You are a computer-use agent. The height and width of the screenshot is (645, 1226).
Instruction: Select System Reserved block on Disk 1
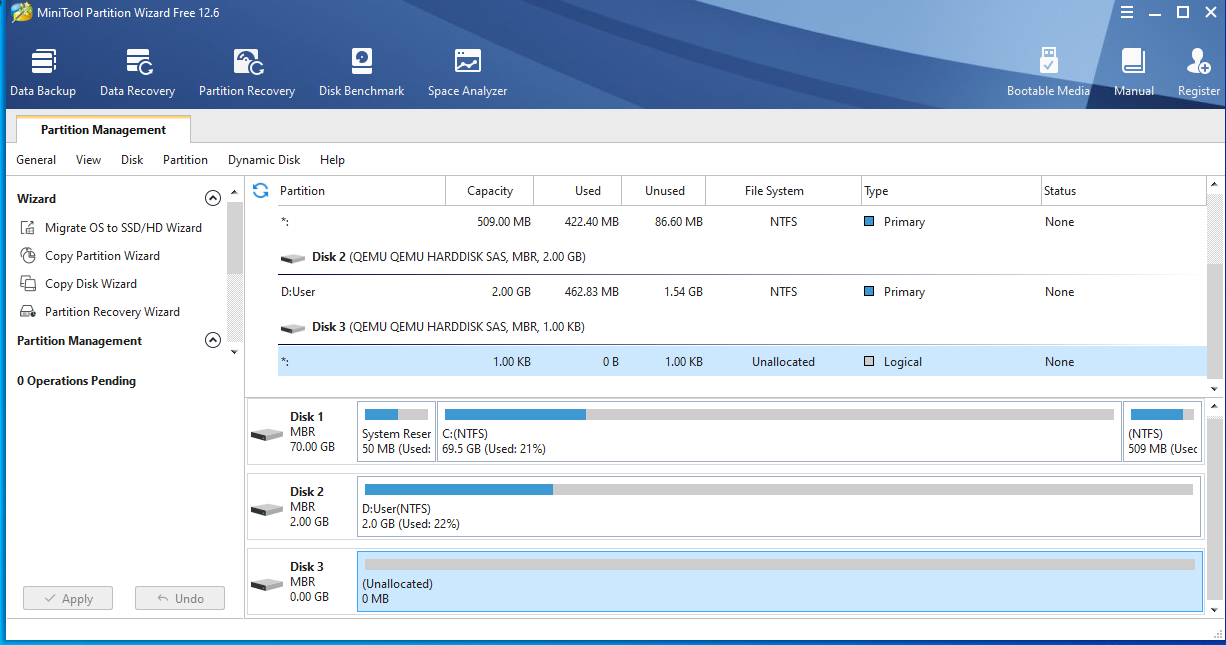[396, 432]
